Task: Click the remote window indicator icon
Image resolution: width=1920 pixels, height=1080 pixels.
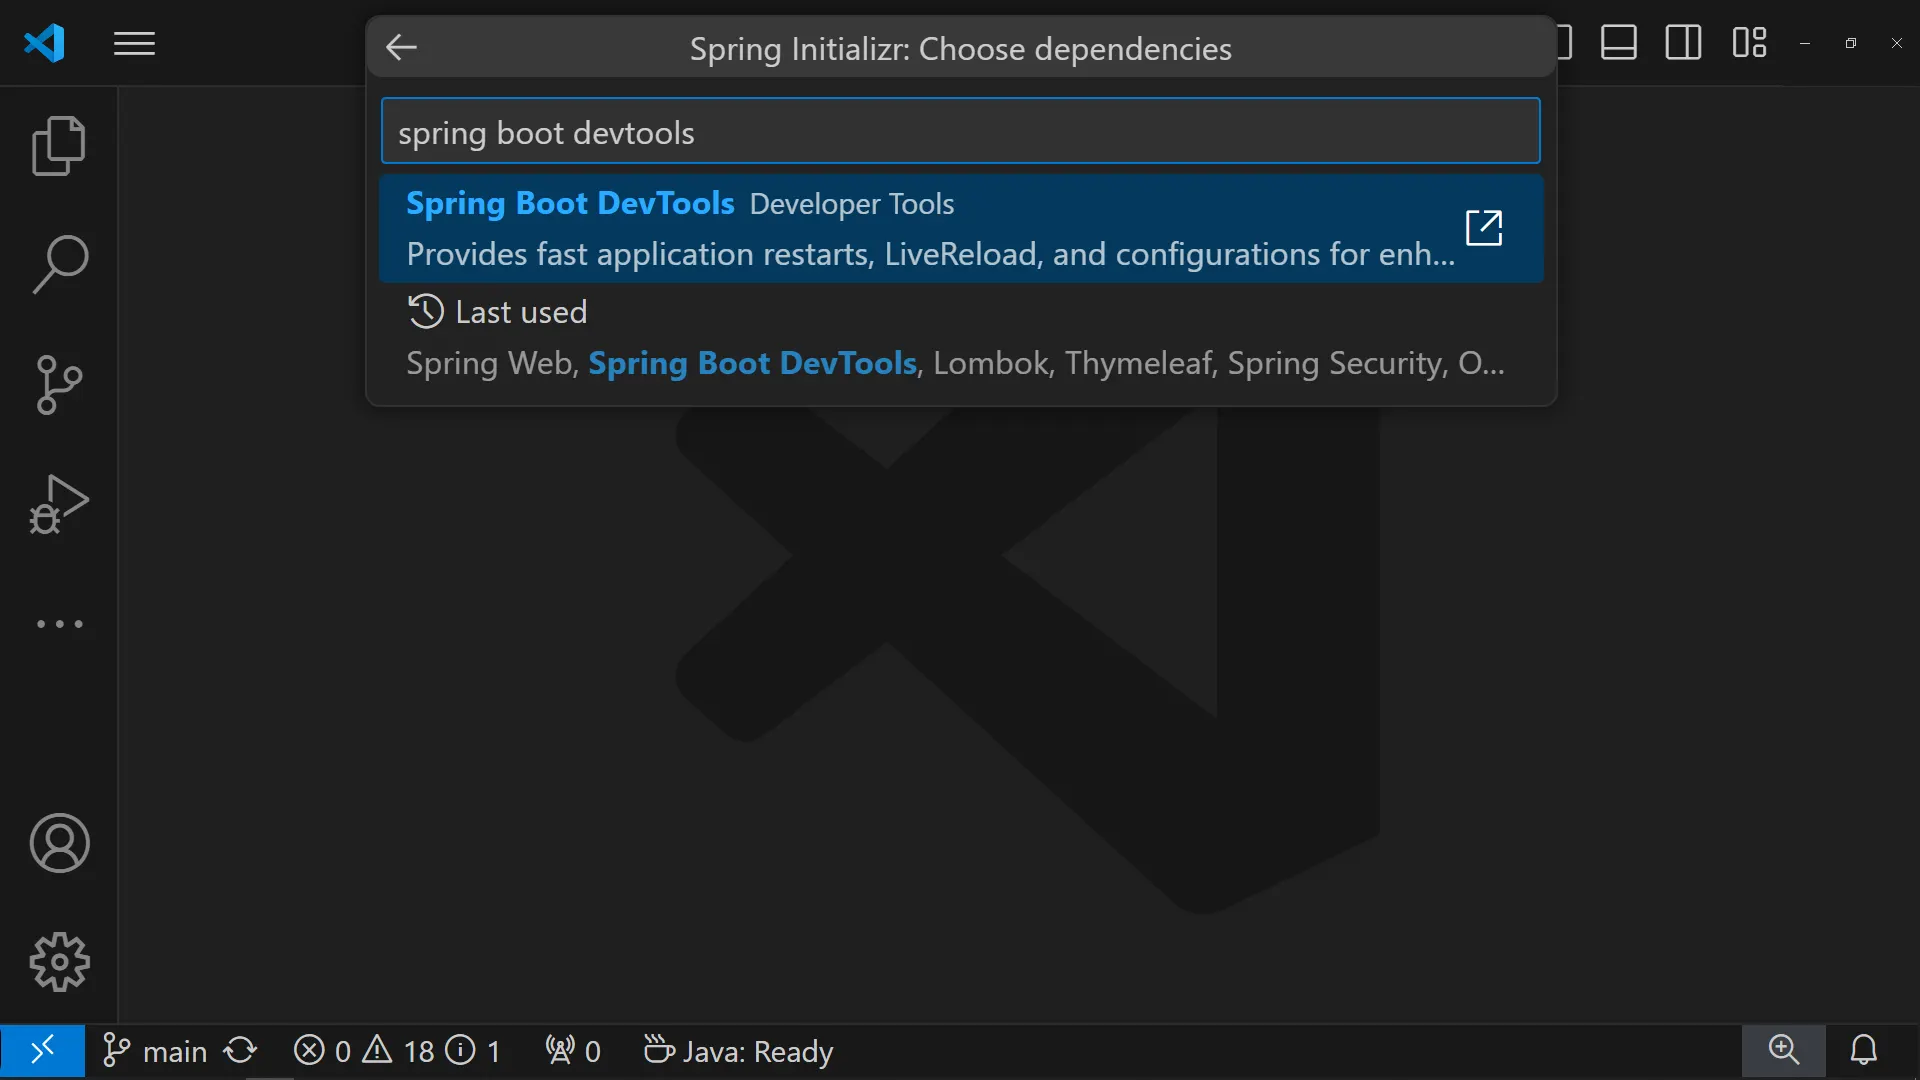Action: pyautogui.click(x=42, y=1051)
